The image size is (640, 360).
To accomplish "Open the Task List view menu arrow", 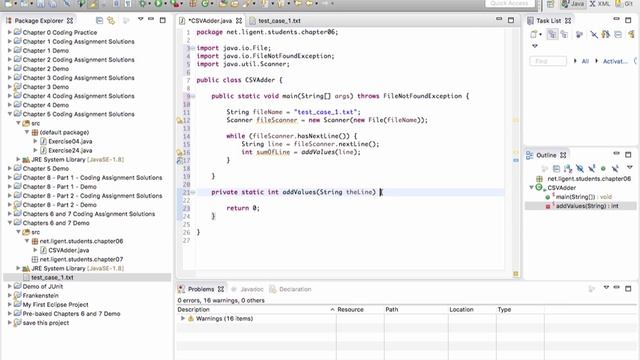I will (x=535, y=46).
